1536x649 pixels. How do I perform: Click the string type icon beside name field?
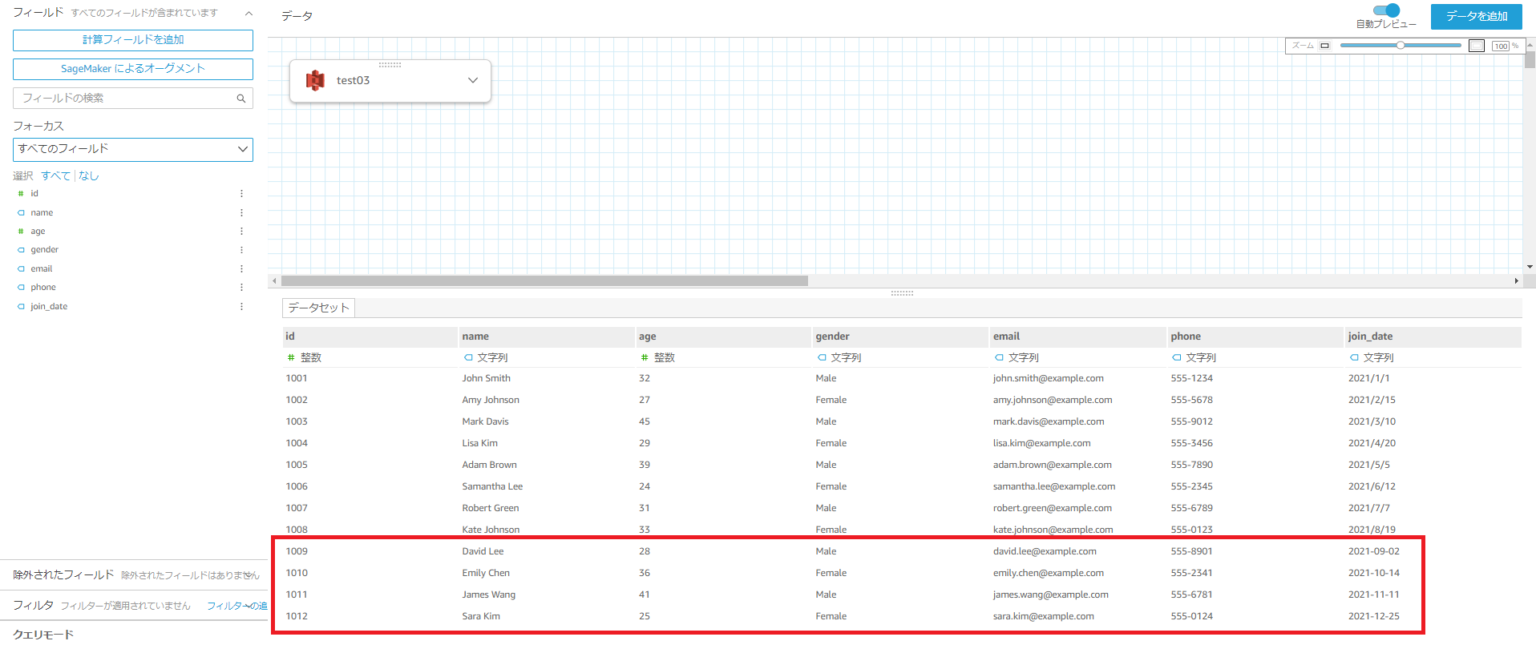22,212
